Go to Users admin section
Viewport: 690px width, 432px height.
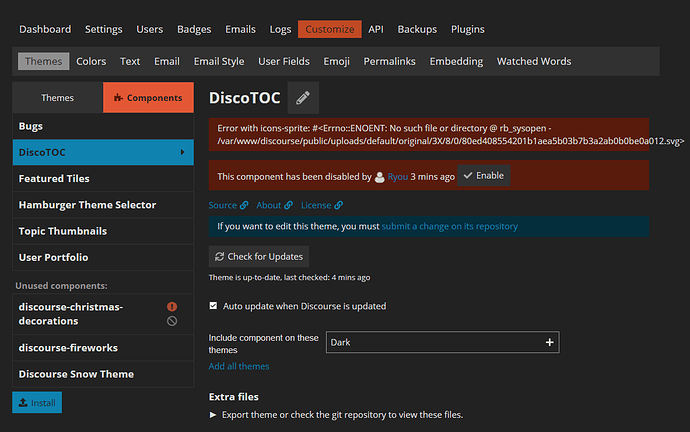pyautogui.click(x=150, y=29)
